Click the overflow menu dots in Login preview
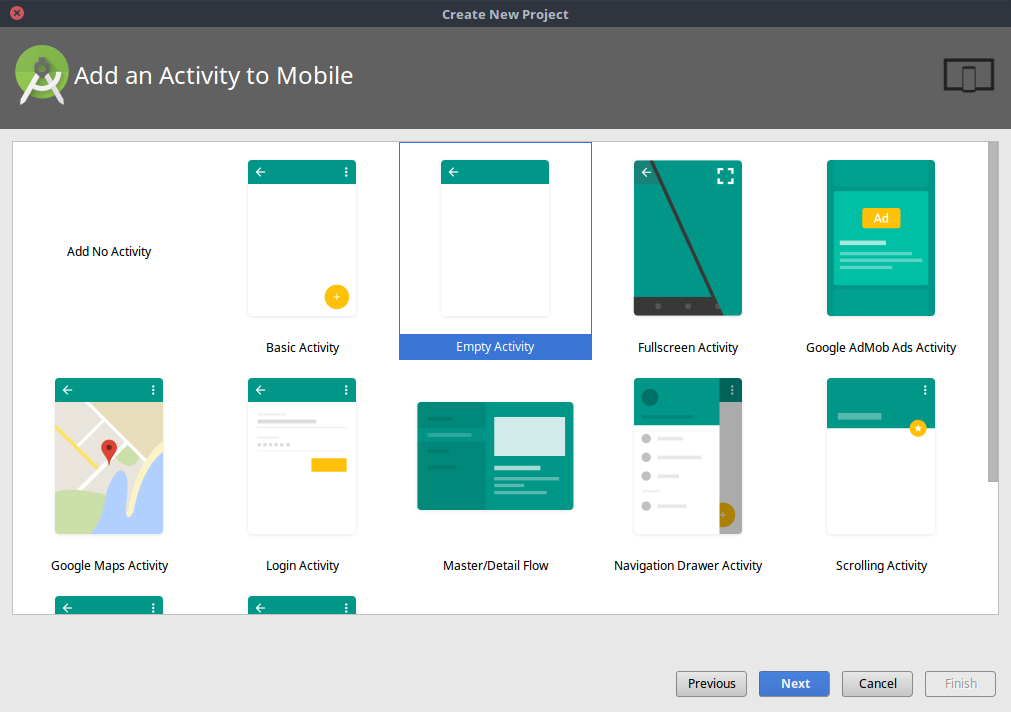This screenshot has width=1011, height=712. click(x=347, y=389)
